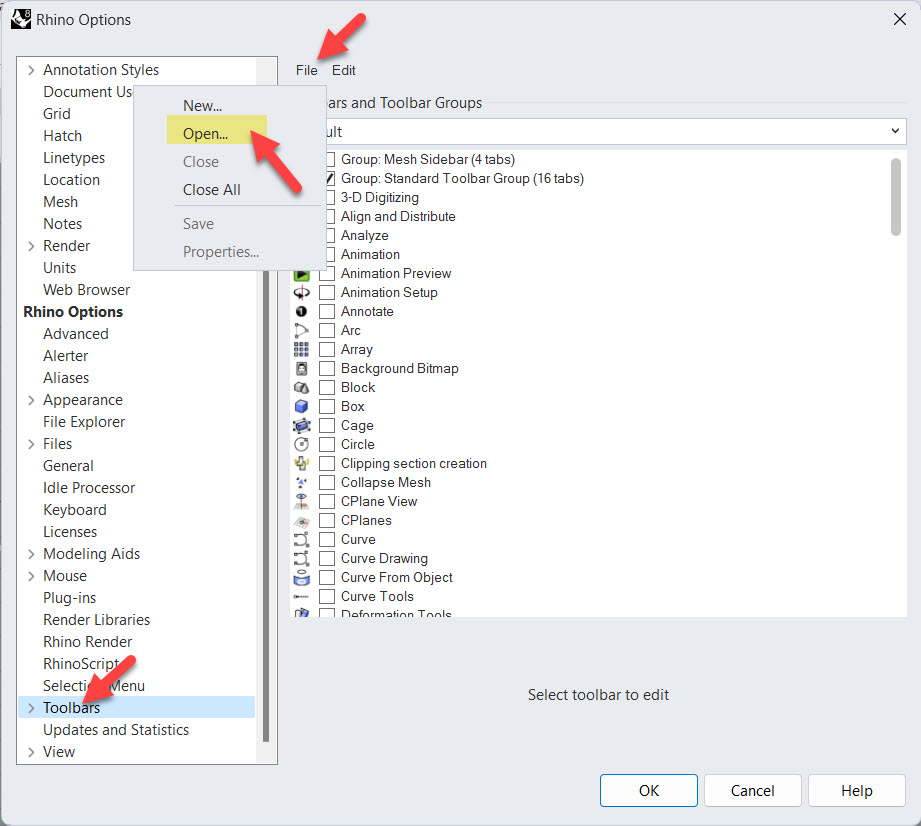Click the green Animation Preview toolbar icon
Image resolution: width=921 pixels, height=826 pixels.
[301, 274]
